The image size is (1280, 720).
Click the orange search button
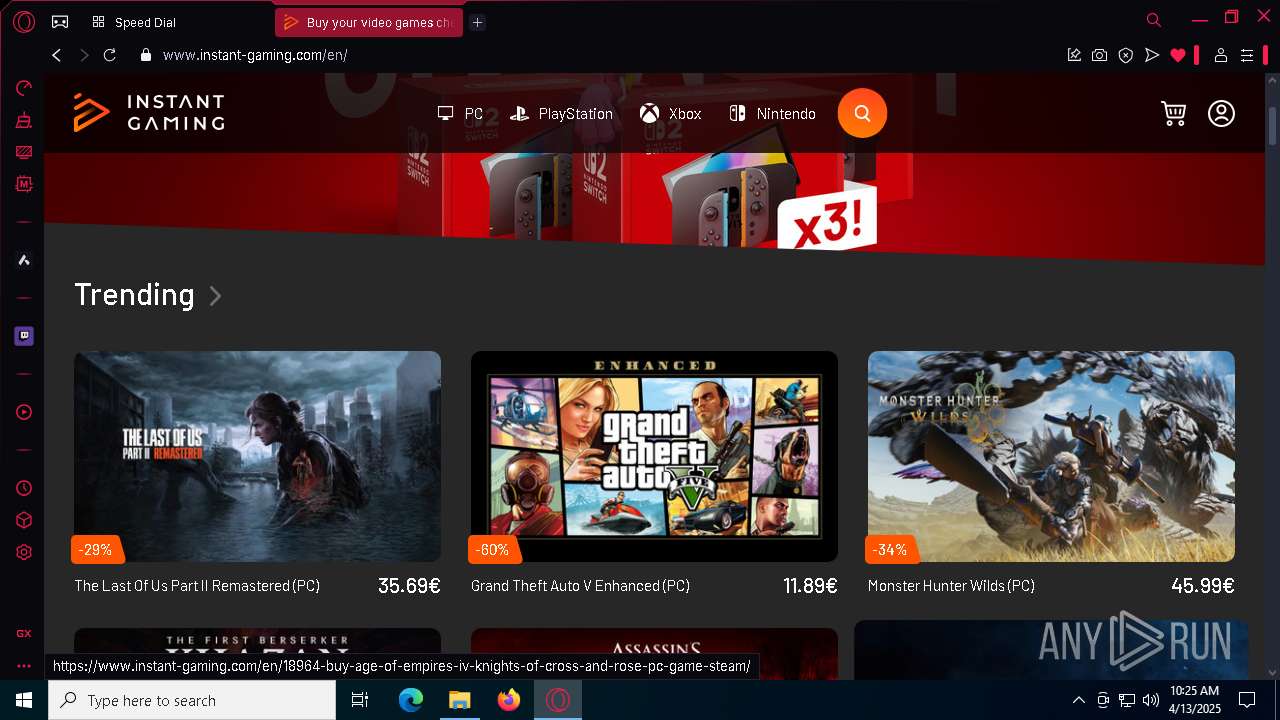862,113
